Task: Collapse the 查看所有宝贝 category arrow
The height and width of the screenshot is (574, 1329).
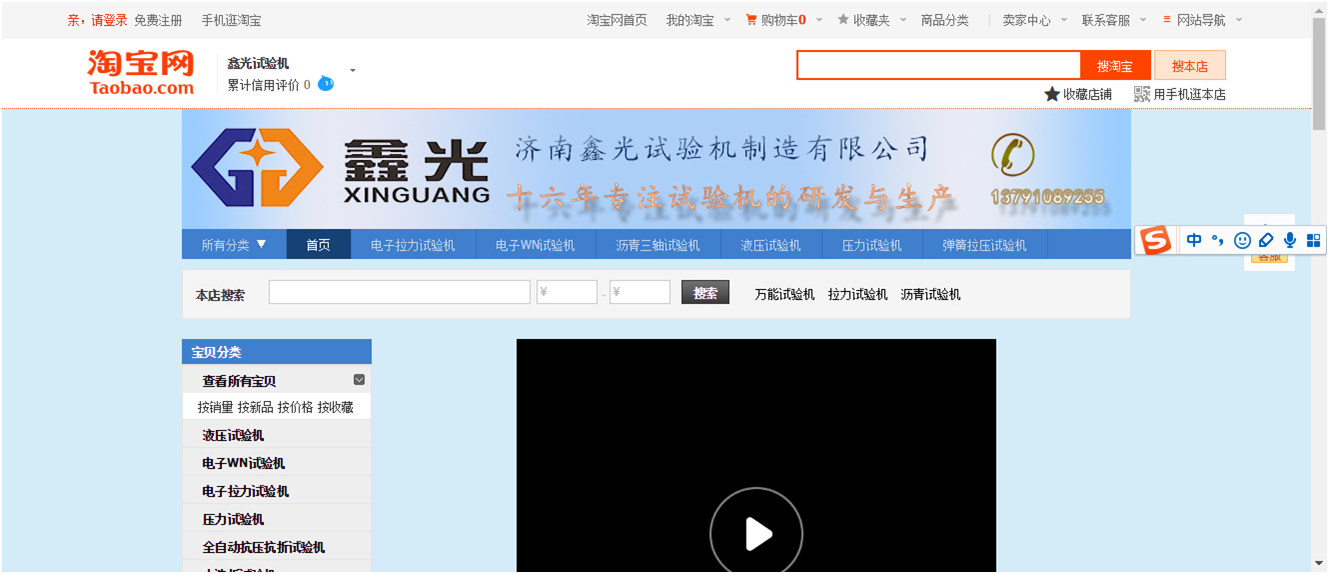Action: point(359,380)
